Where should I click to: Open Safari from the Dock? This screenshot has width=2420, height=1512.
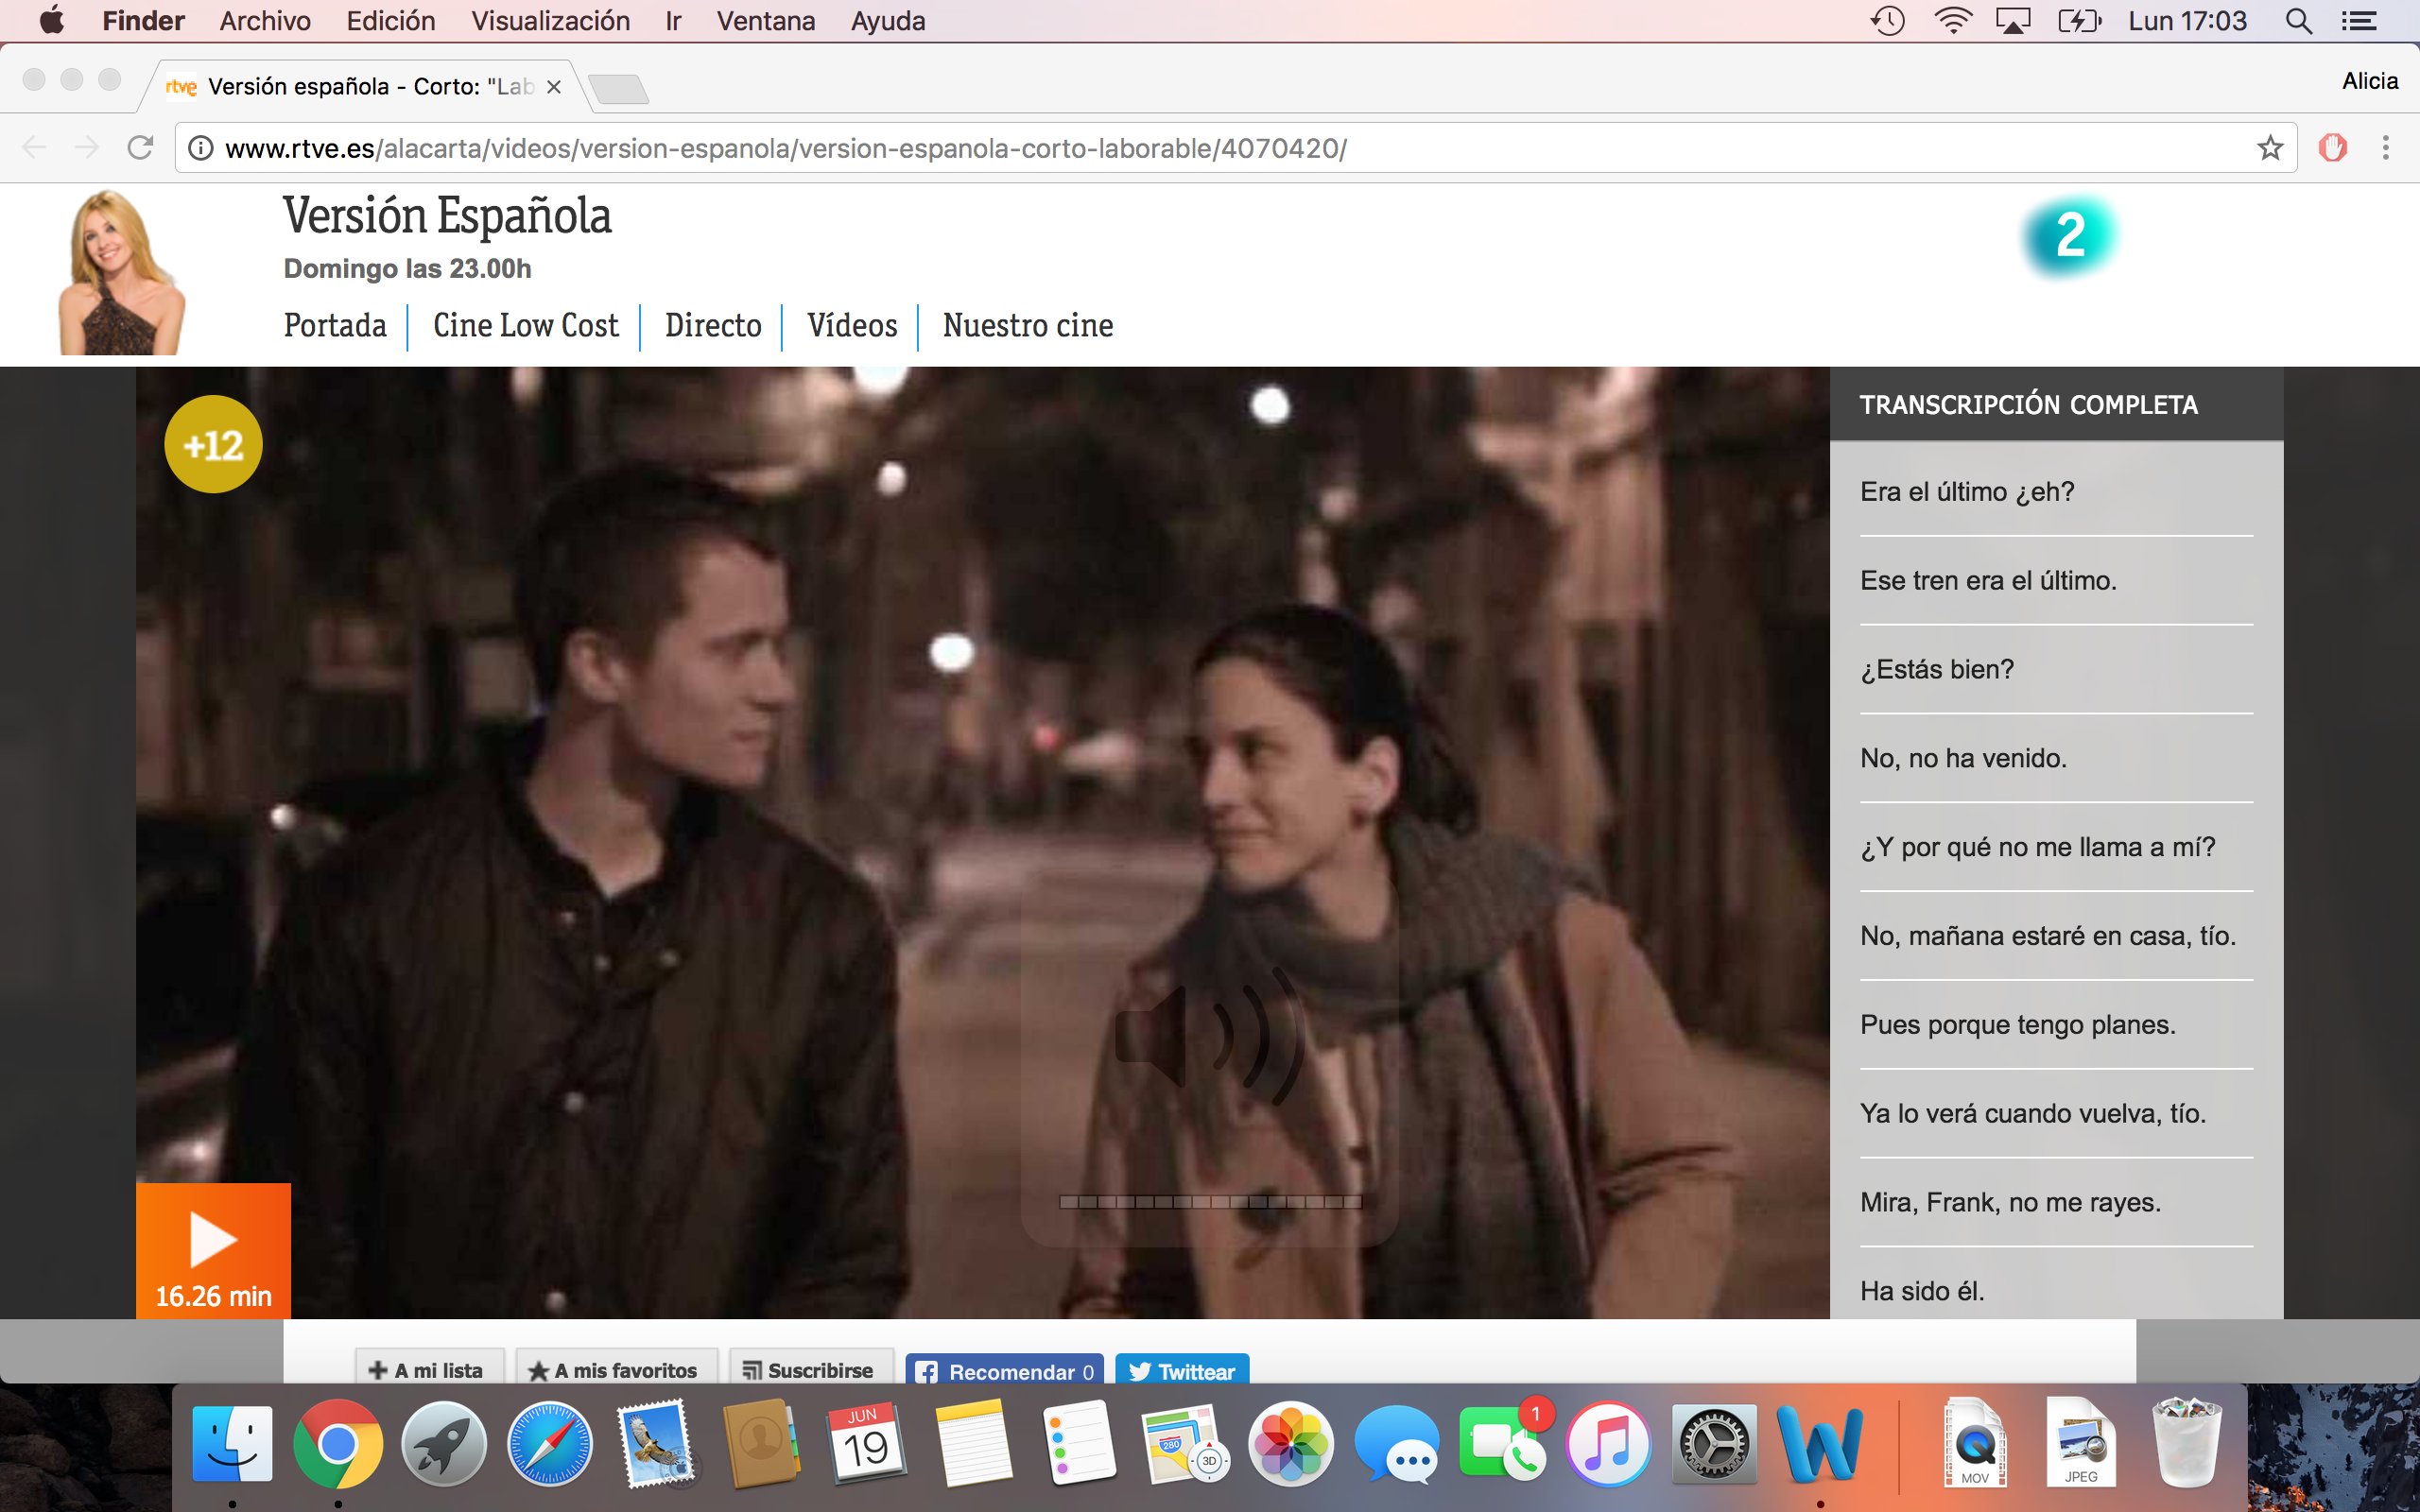click(550, 1443)
